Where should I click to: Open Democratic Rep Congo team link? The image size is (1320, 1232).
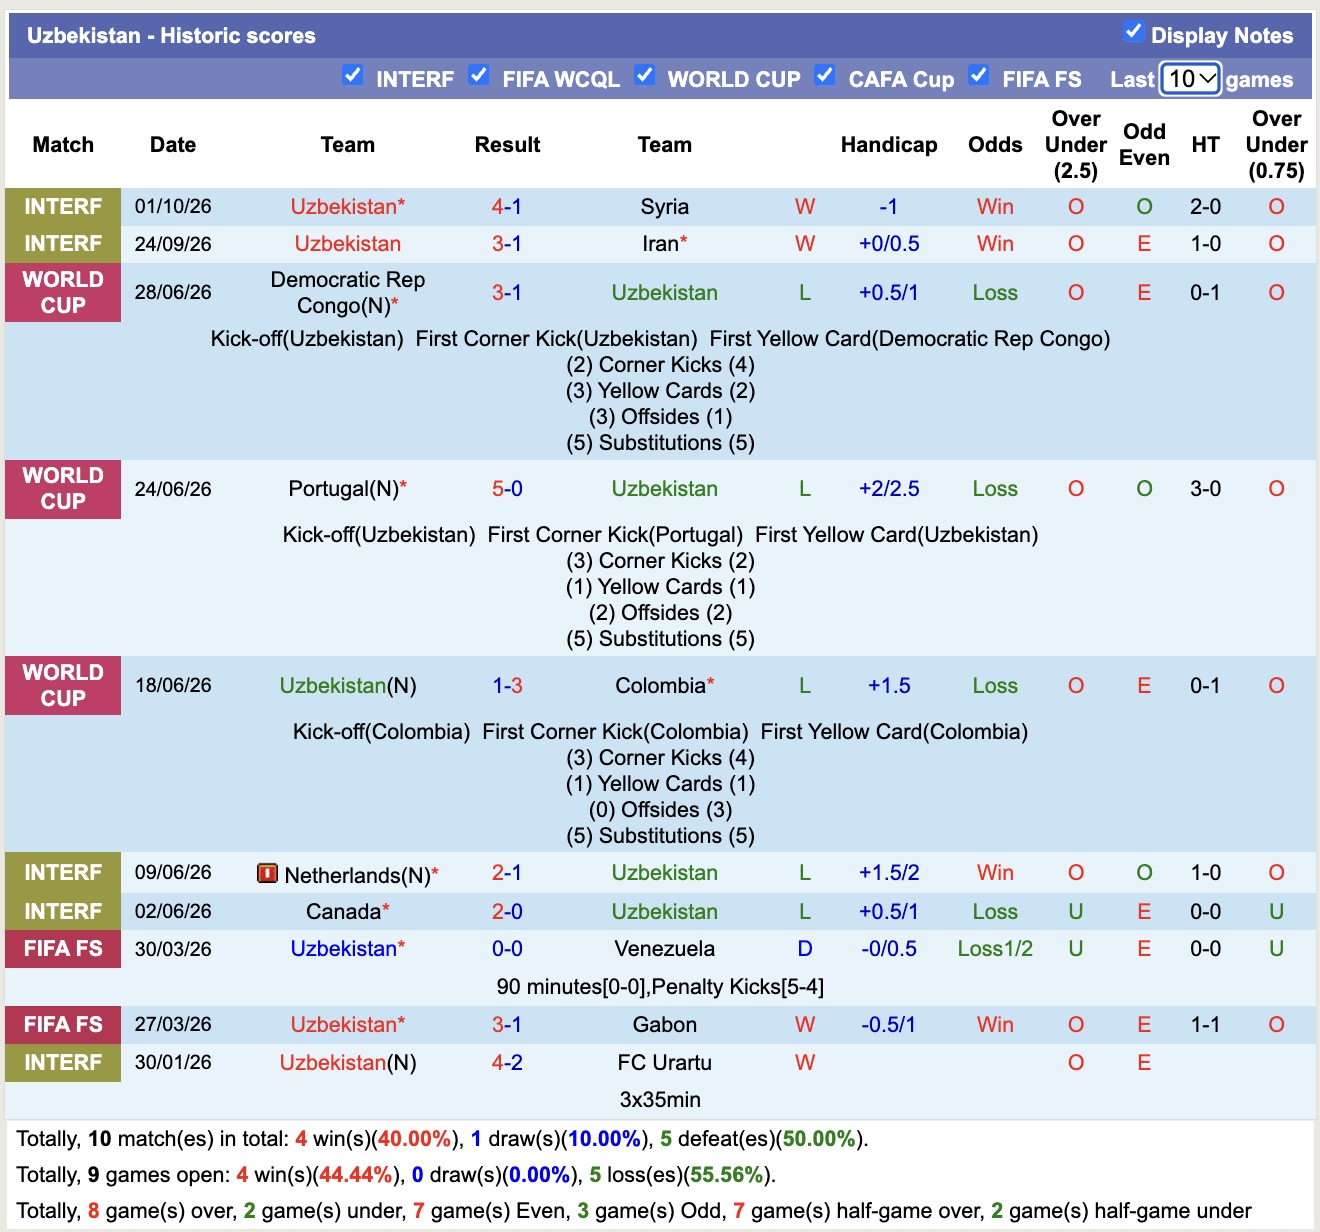(348, 293)
